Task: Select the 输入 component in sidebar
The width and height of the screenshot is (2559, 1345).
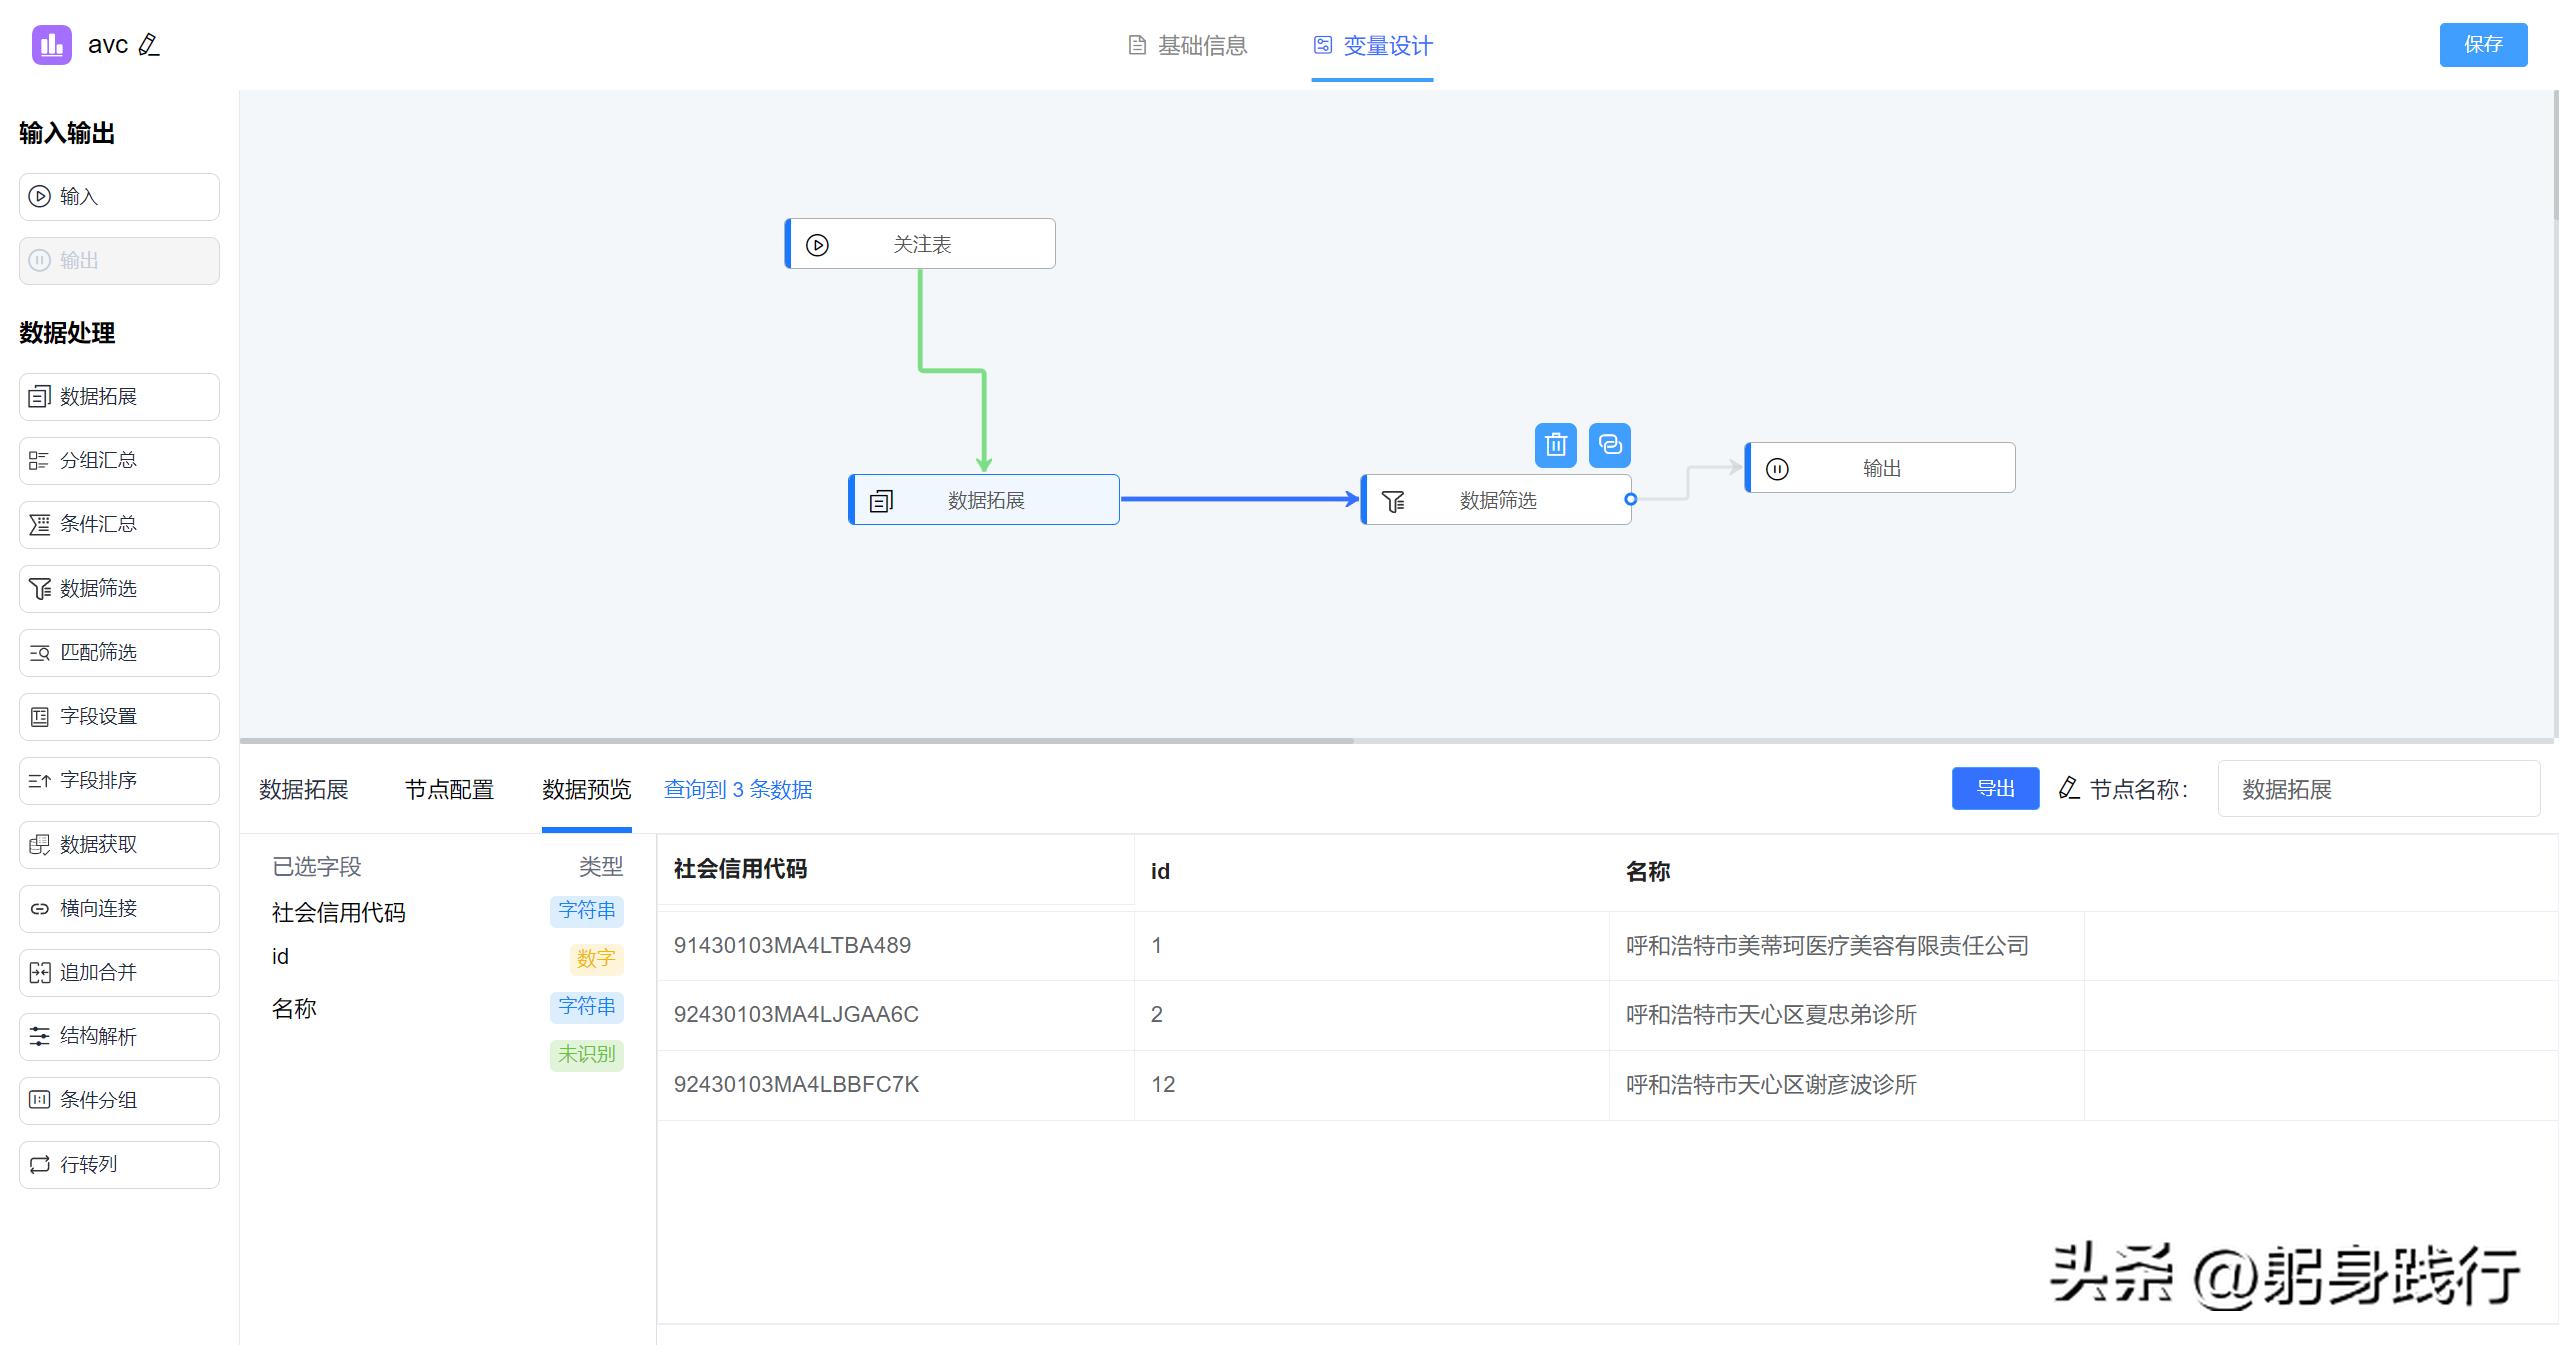Action: [x=119, y=197]
